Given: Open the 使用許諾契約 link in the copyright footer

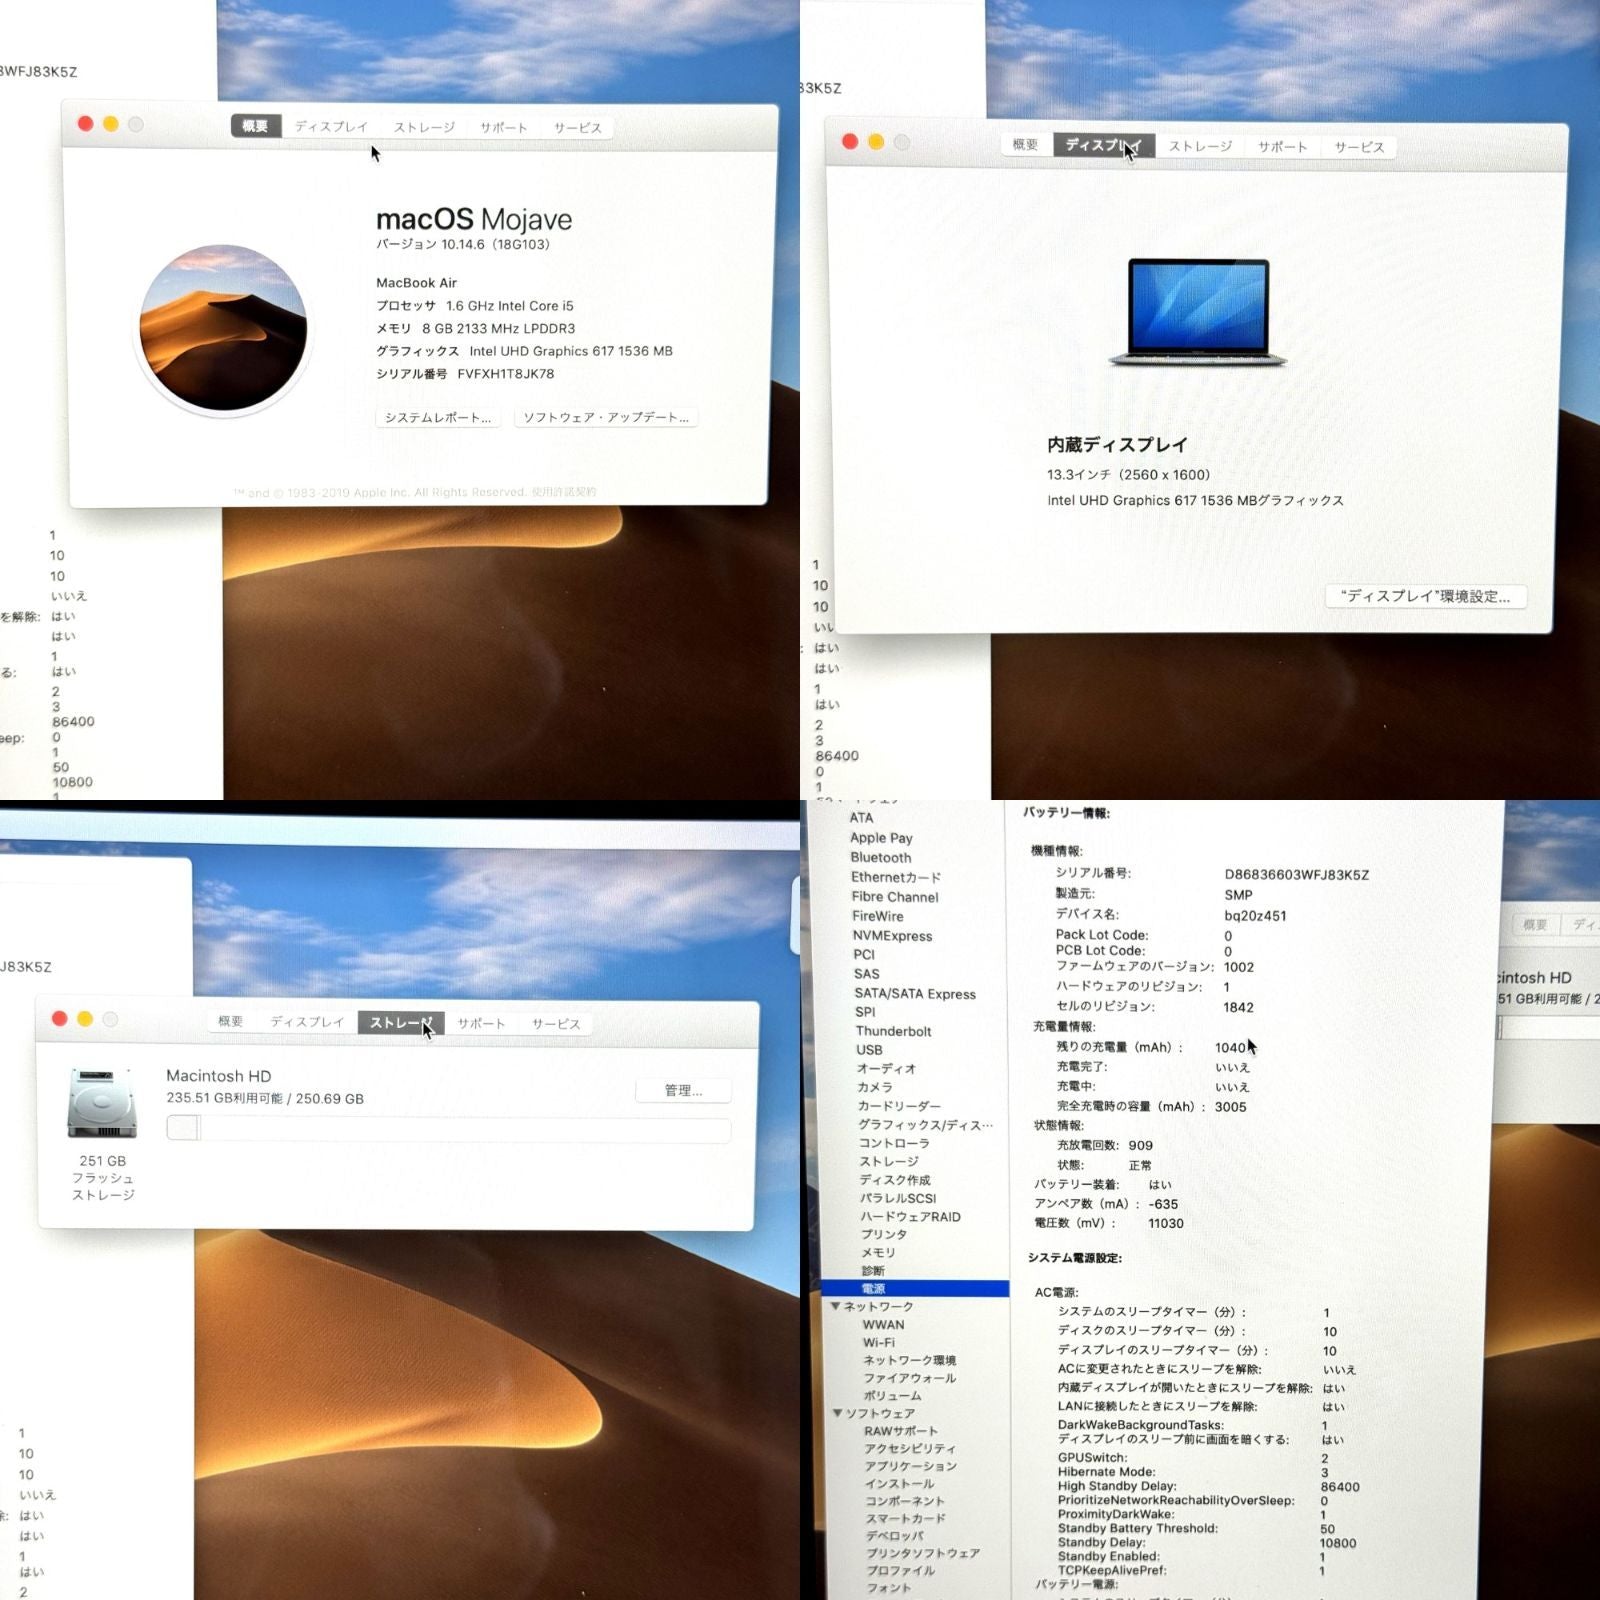Looking at the screenshot, I should (564, 492).
